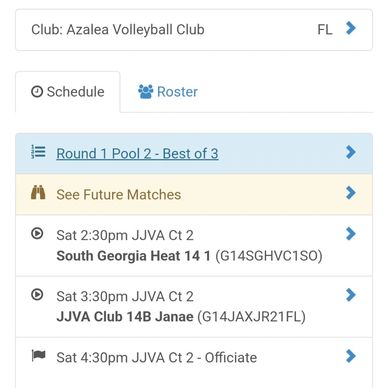
Task: Expand the Round 1 Pool 2 chevron arrow
Action: (x=351, y=152)
